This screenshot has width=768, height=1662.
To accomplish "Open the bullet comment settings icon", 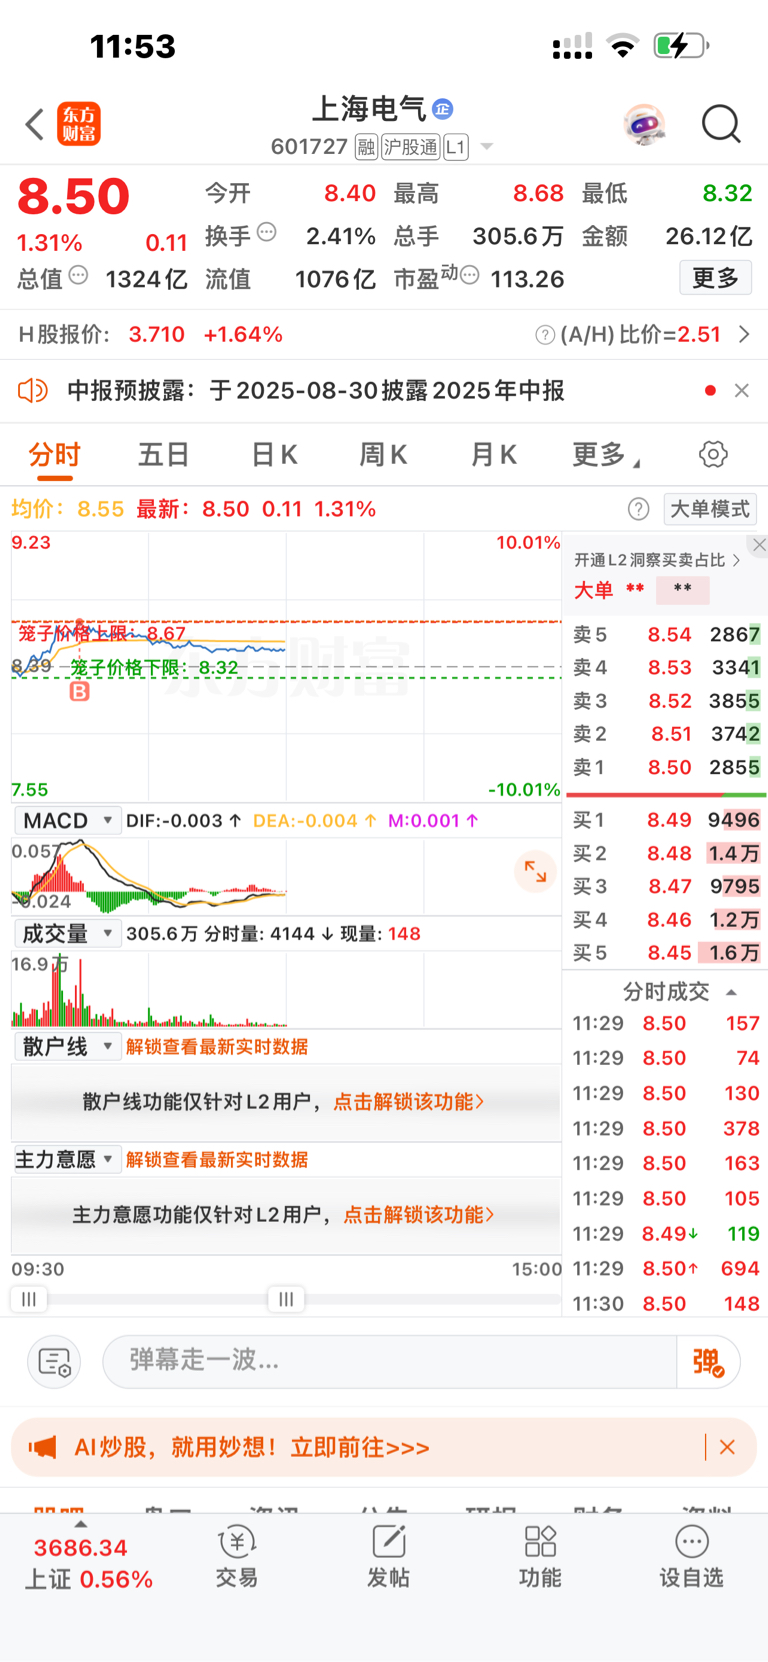I will coord(54,1362).
